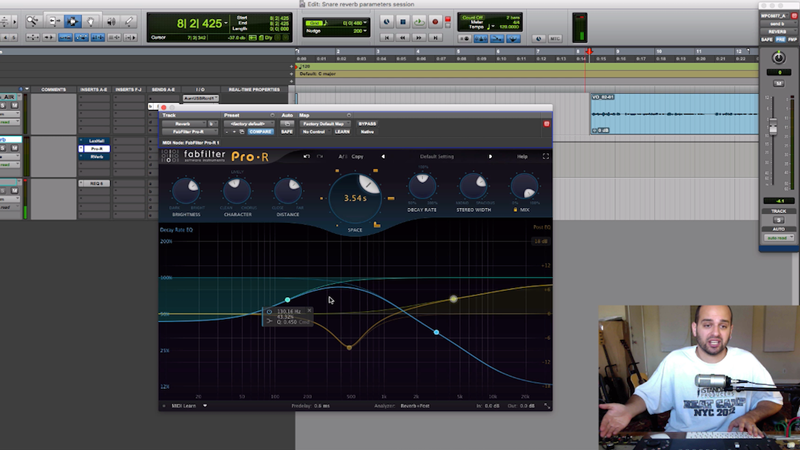Viewport: 800px width, 450px height.
Task: Click the Go to End transport button
Action: pyautogui.click(x=435, y=38)
